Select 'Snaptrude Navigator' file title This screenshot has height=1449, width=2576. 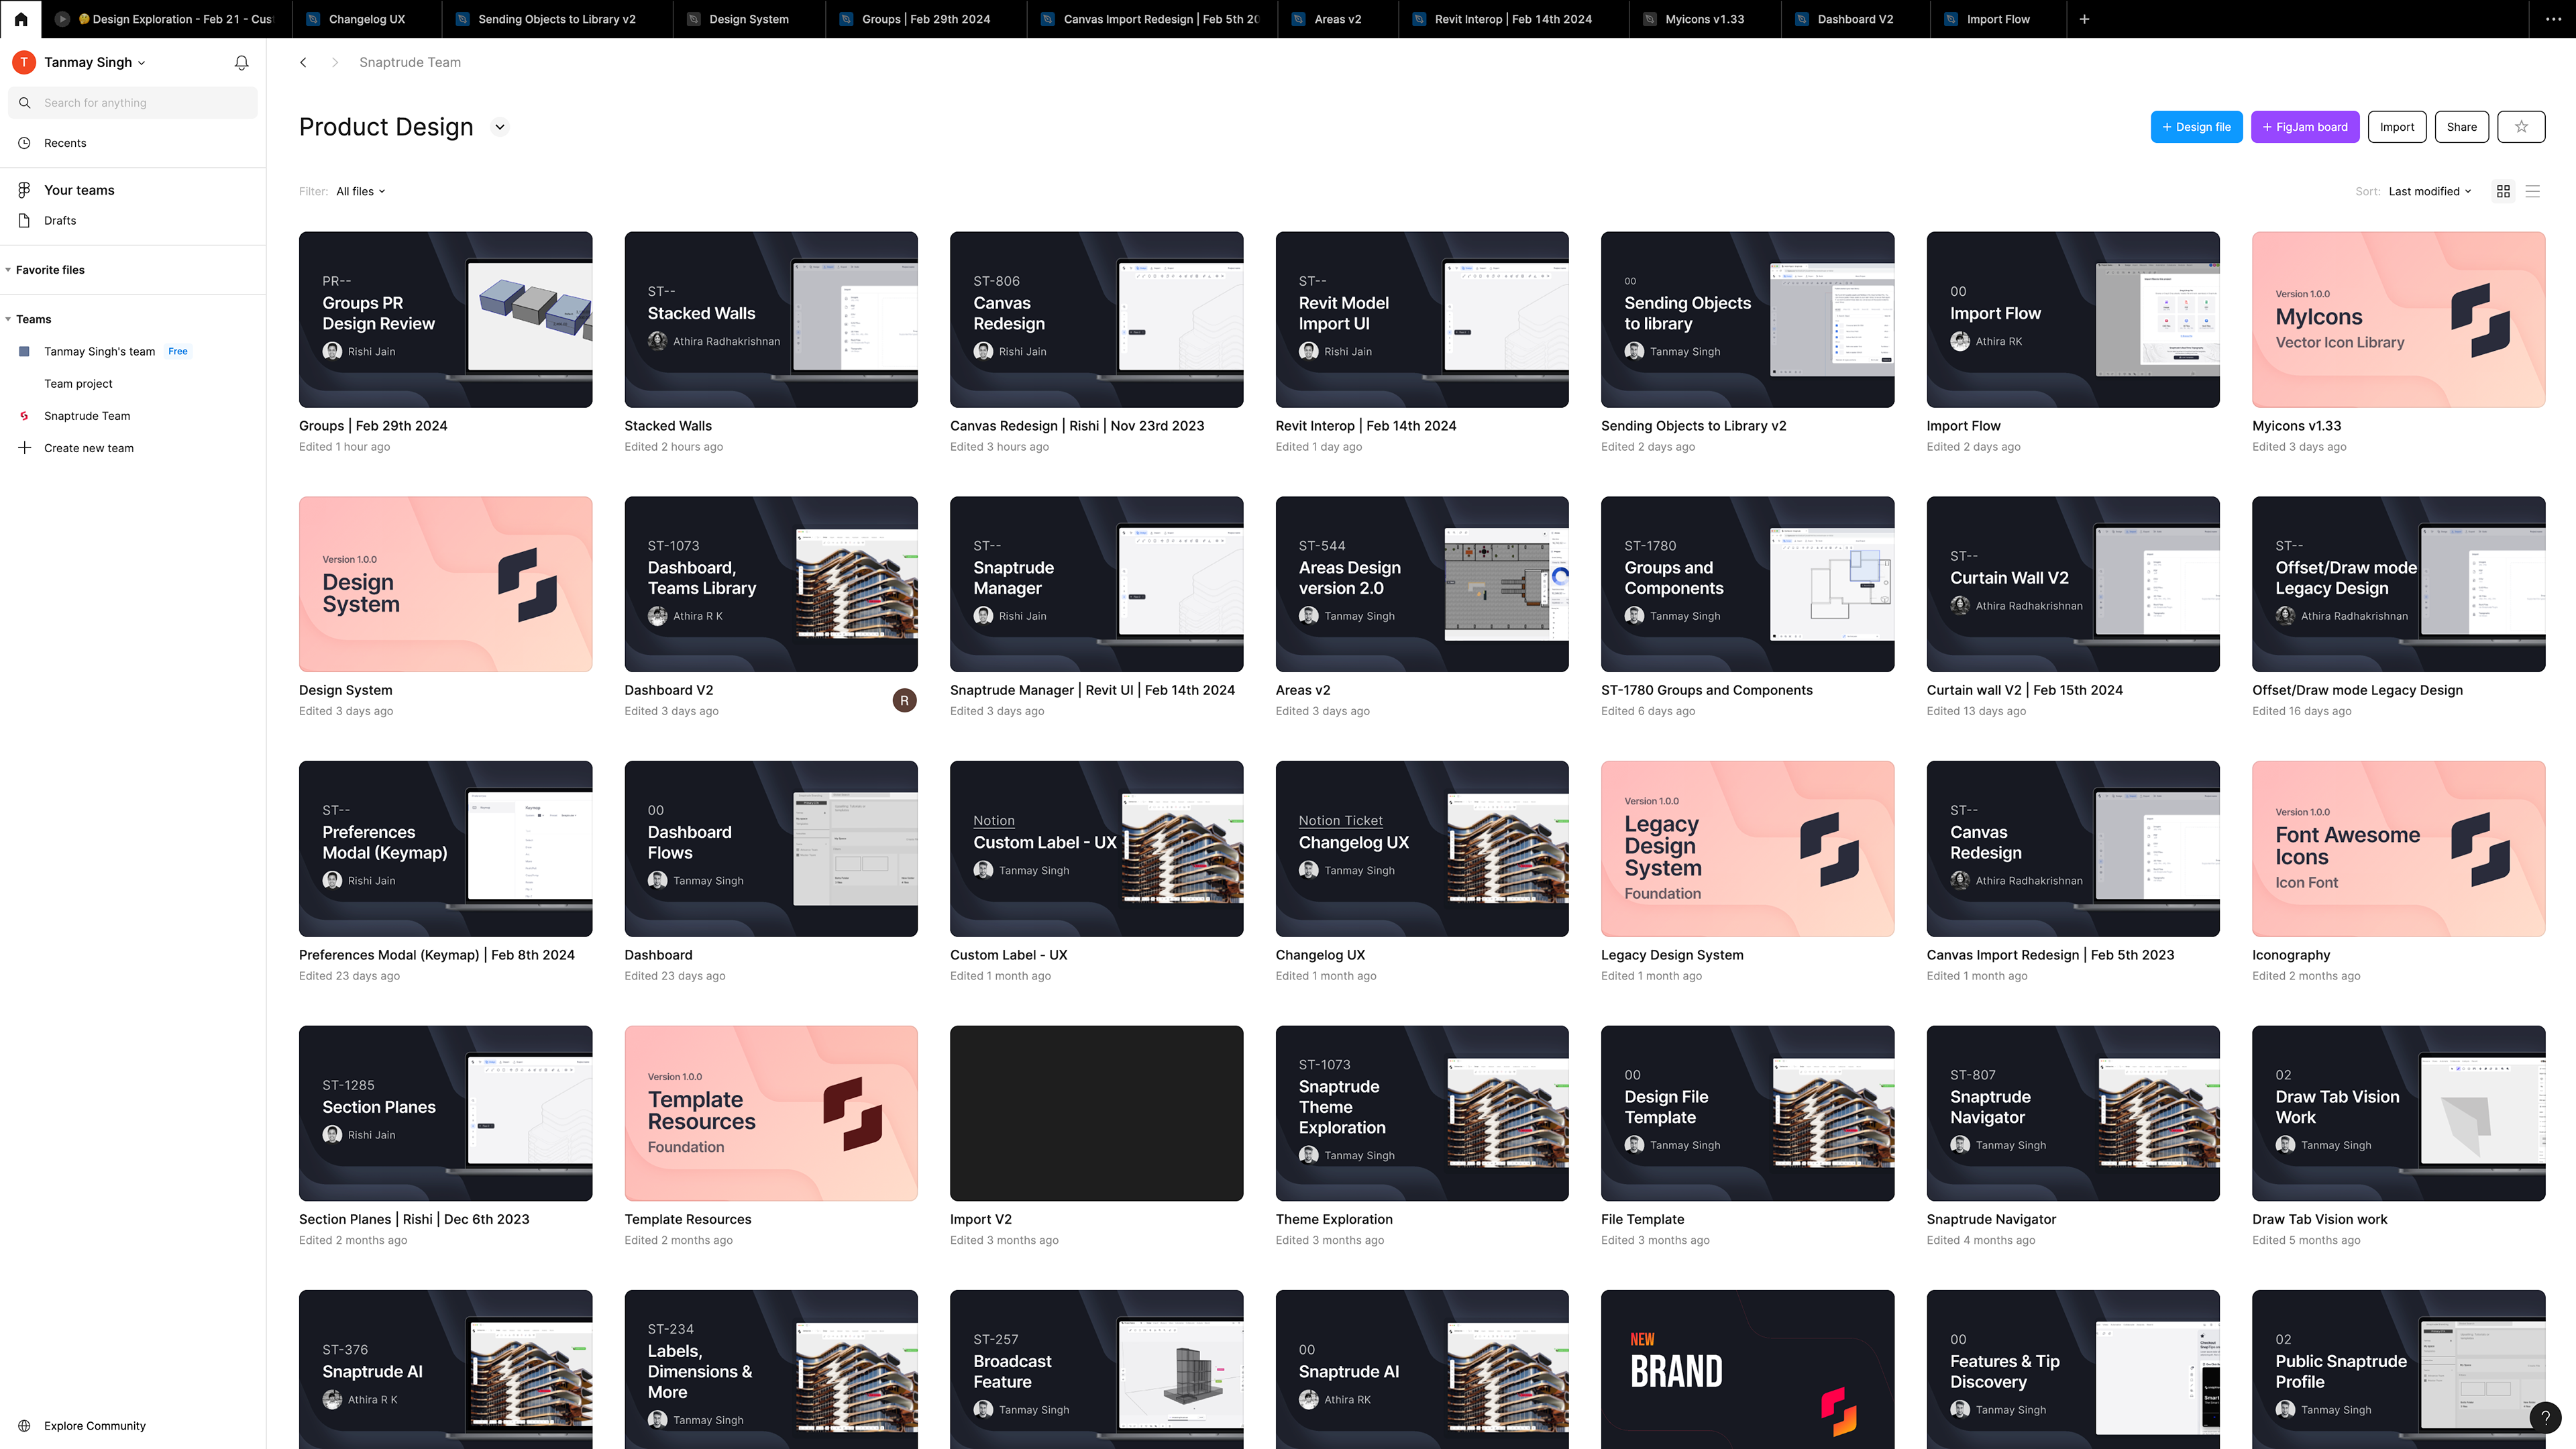(x=1991, y=1219)
